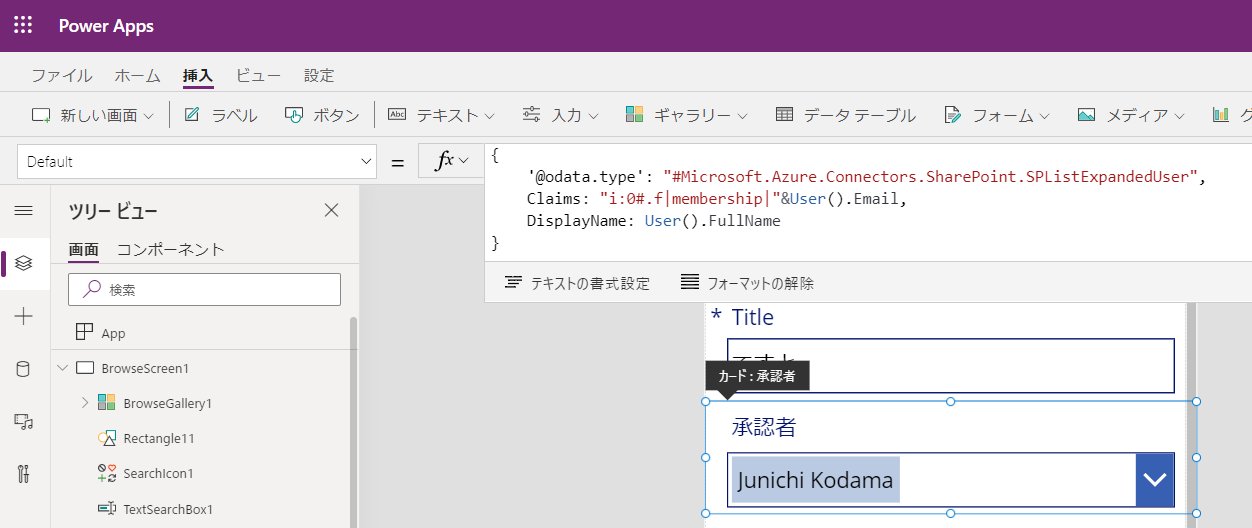Select SearchIcon1 in the tree
This screenshot has height=528, width=1252.
158,473
